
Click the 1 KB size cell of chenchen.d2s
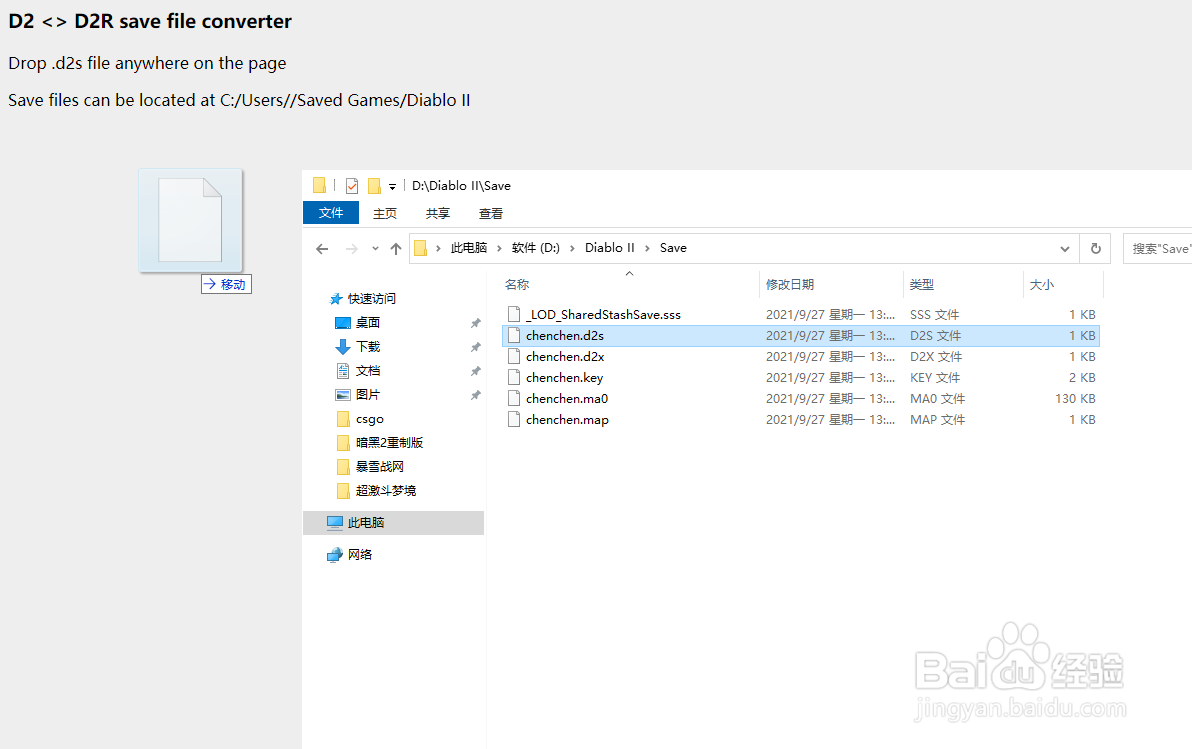(1082, 335)
